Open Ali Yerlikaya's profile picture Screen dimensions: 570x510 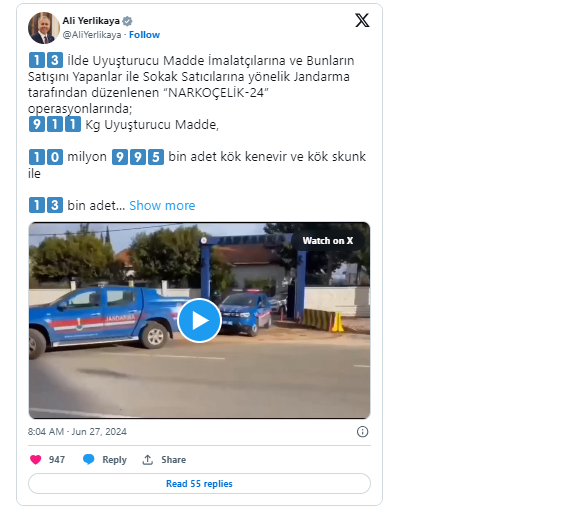coord(44,28)
